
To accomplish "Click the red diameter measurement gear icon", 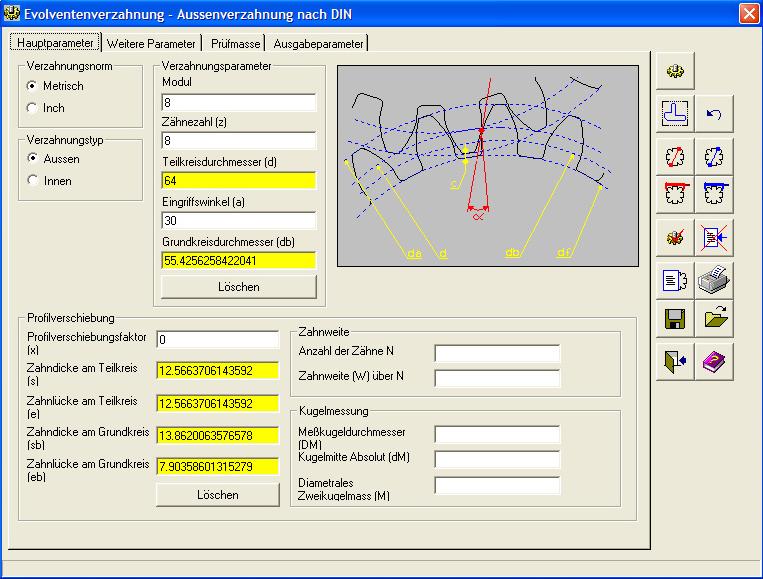I will pyautogui.click(x=675, y=157).
